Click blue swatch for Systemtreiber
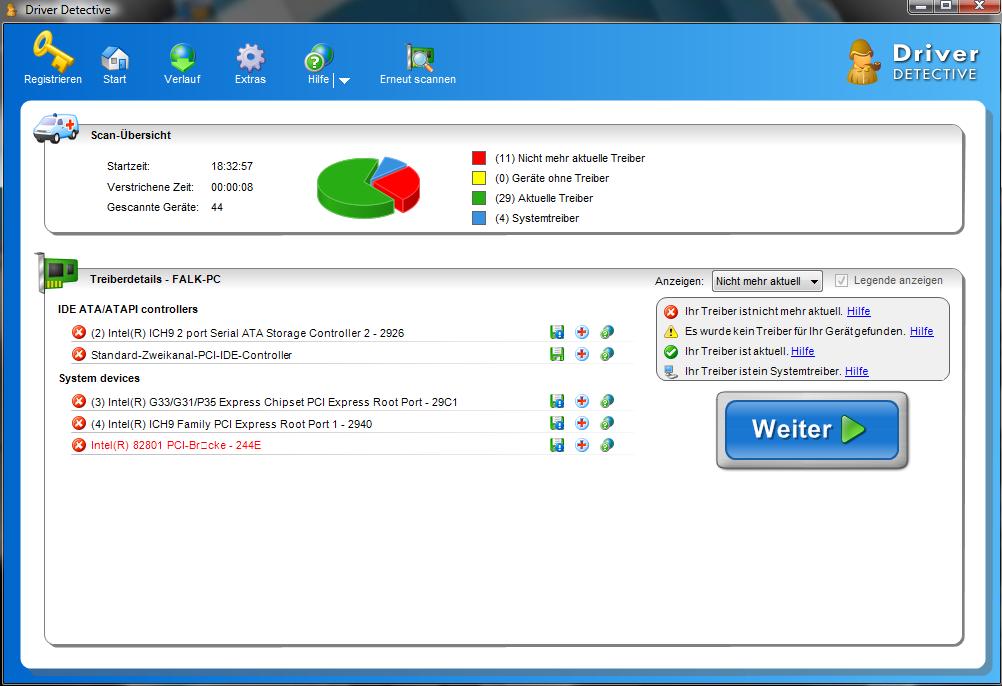Screen dimensions: 1002x686 click(x=479, y=218)
